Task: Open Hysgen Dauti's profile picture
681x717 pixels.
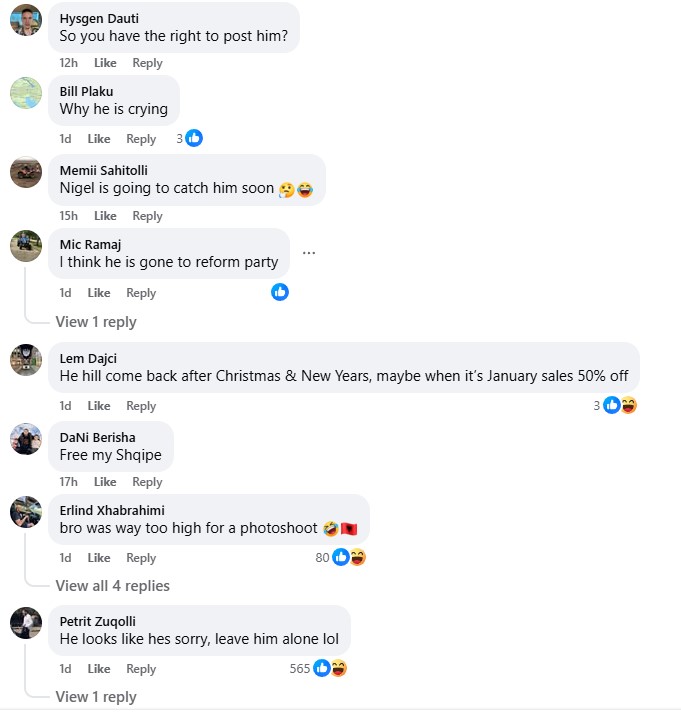Action: (x=26, y=20)
